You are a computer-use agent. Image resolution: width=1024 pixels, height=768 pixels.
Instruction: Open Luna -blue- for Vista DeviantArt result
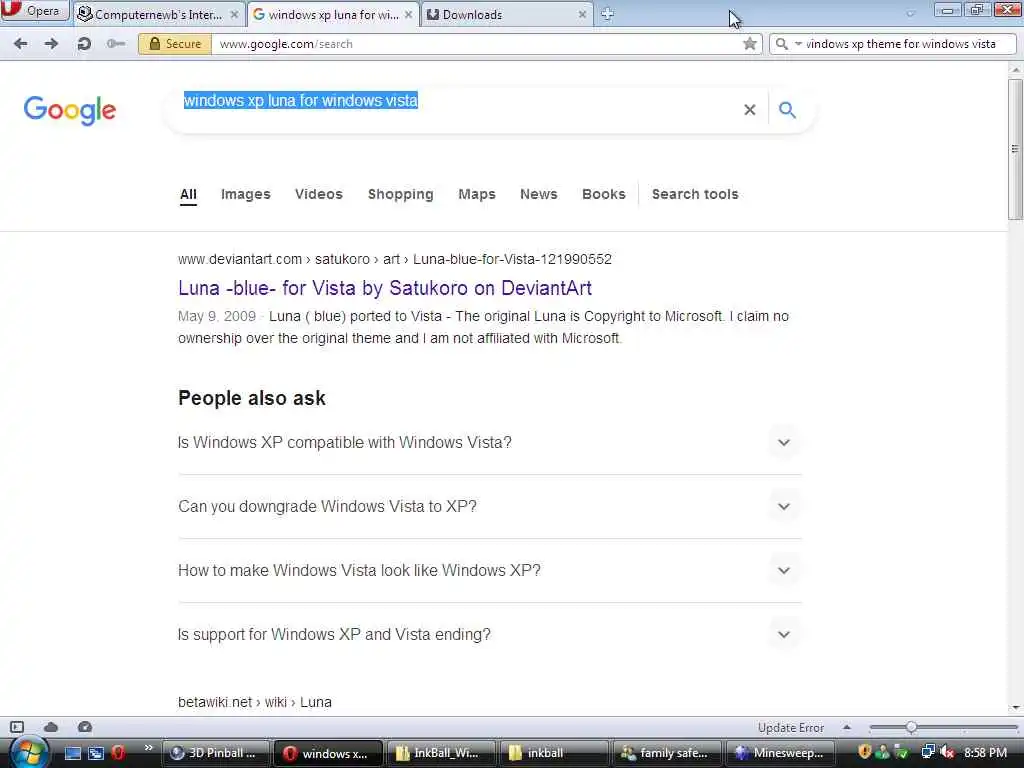click(385, 288)
